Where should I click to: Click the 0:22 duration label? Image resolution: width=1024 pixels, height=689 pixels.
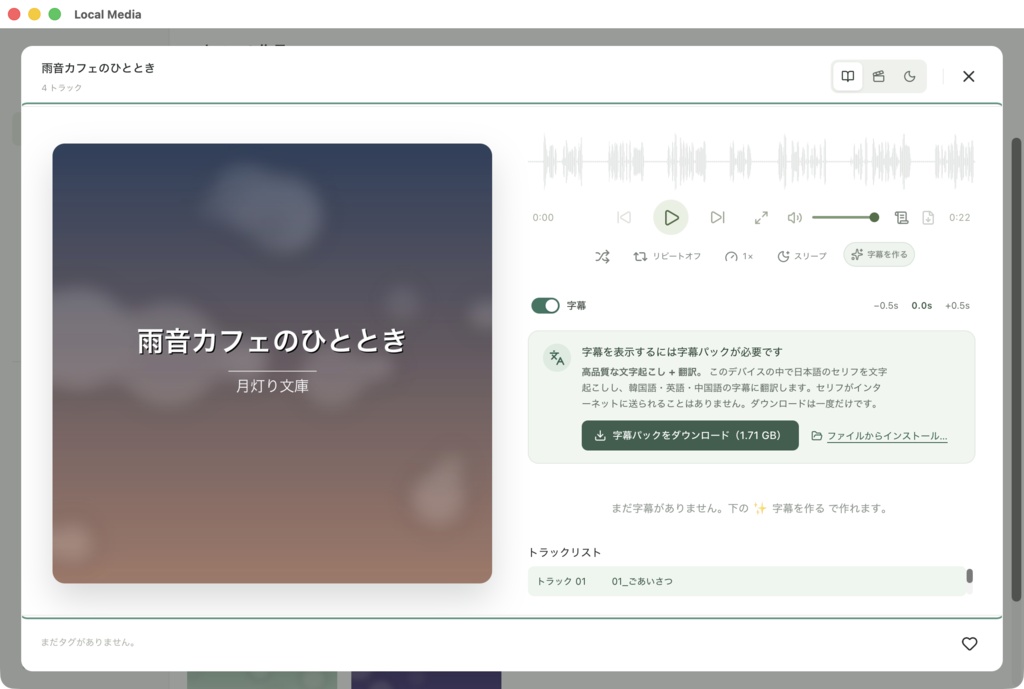(x=959, y=217)
